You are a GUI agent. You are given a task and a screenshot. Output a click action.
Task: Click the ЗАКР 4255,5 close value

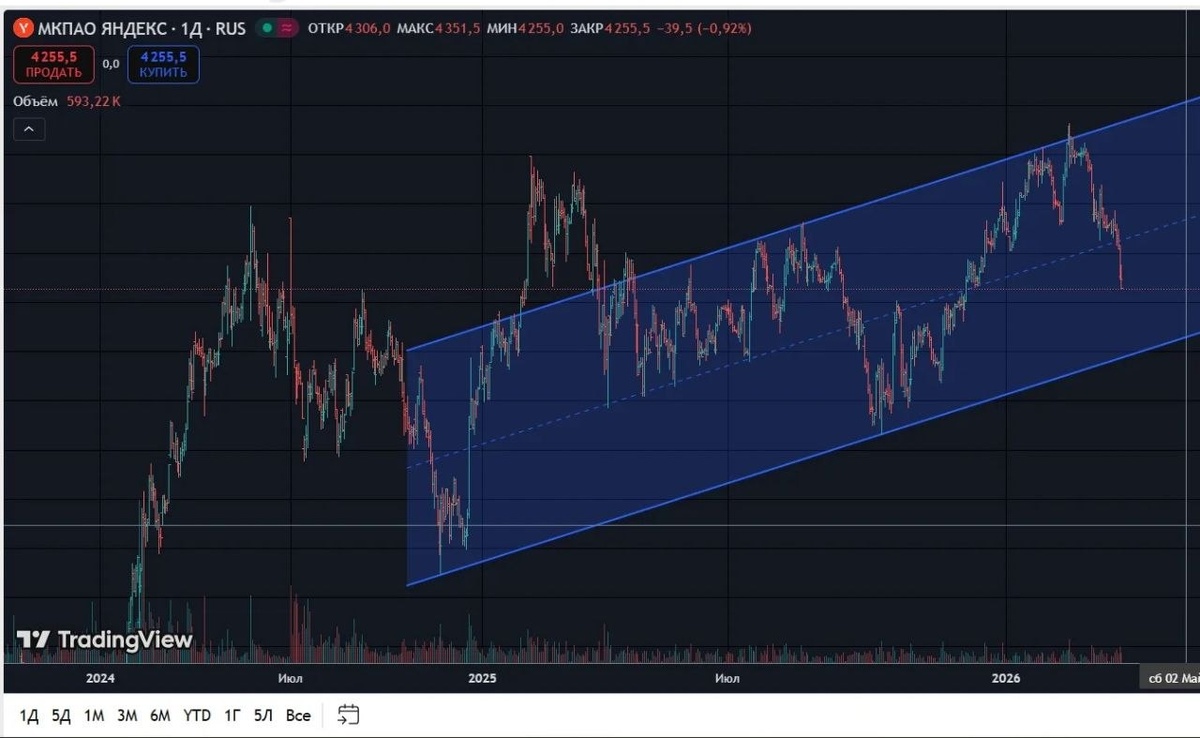click(611, 29)
